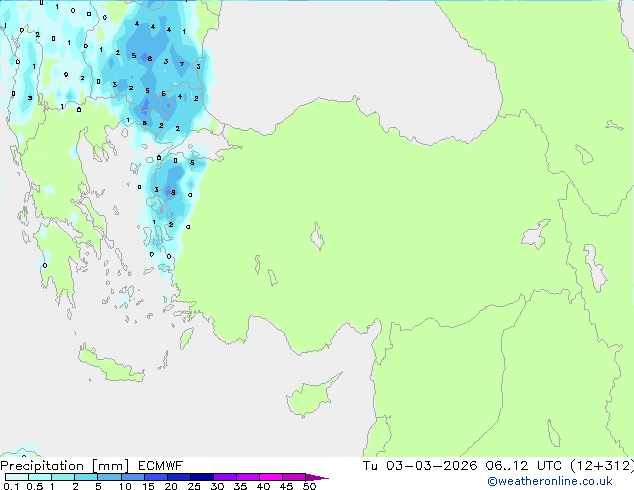Click the purple arrow above 50 mm
This screenshot has width=634, height=490.
pyautogui.click(x=317, y=477)
